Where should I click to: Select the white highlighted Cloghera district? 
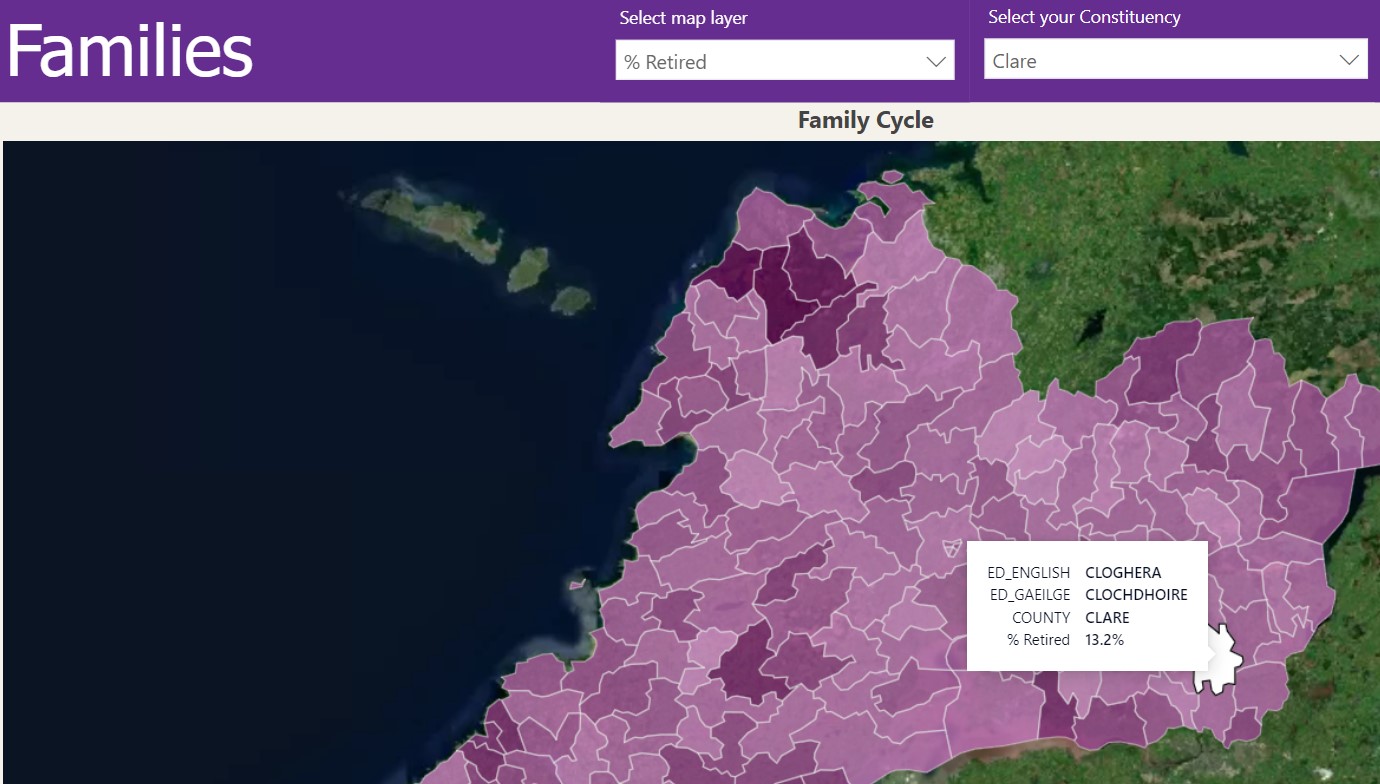(x=1218, y=661)
